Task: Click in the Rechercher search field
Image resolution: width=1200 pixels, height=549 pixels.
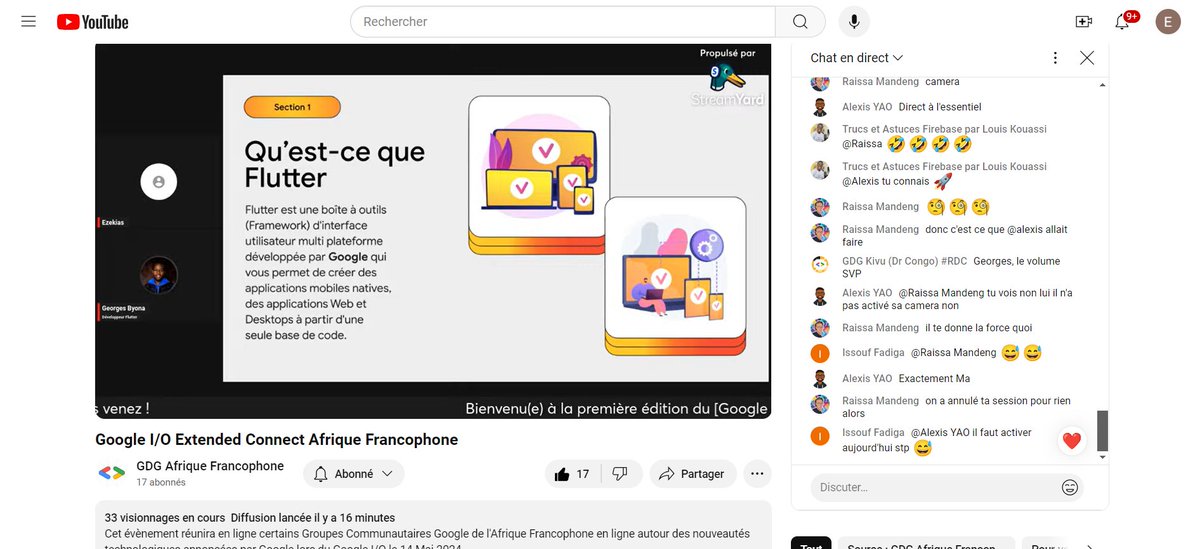Action: [563, 21]
